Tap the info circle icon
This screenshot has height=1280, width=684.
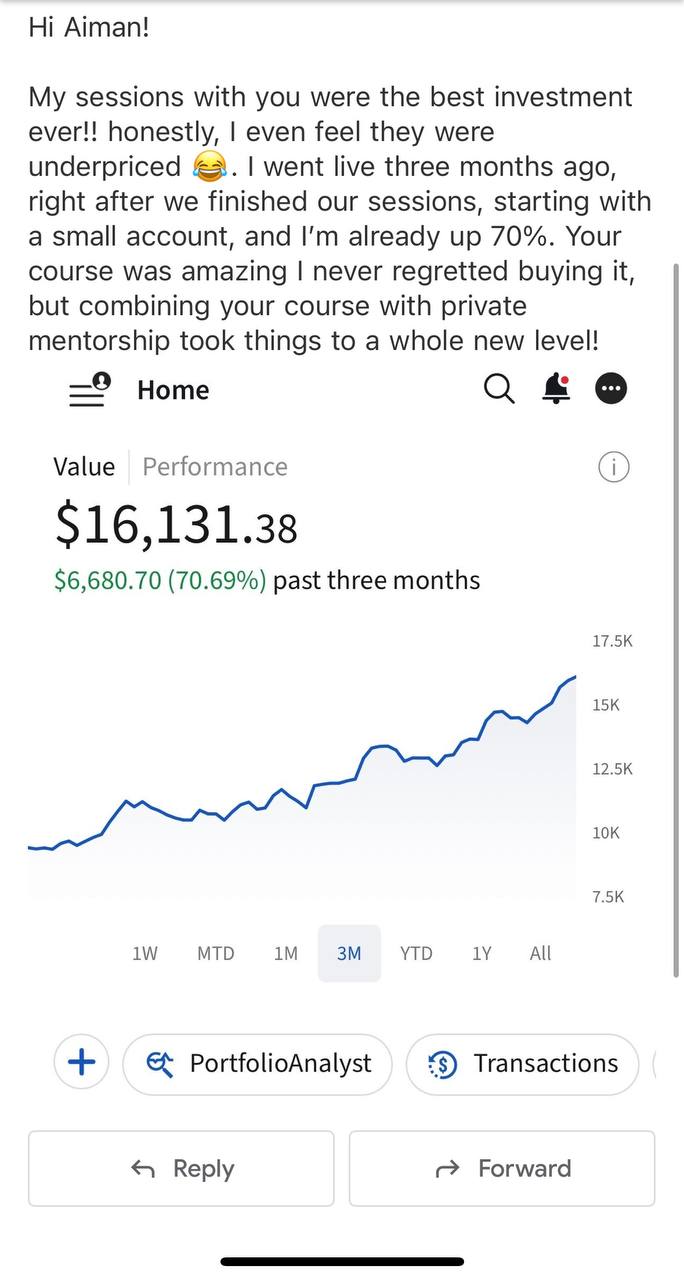[x=613, y=467]
